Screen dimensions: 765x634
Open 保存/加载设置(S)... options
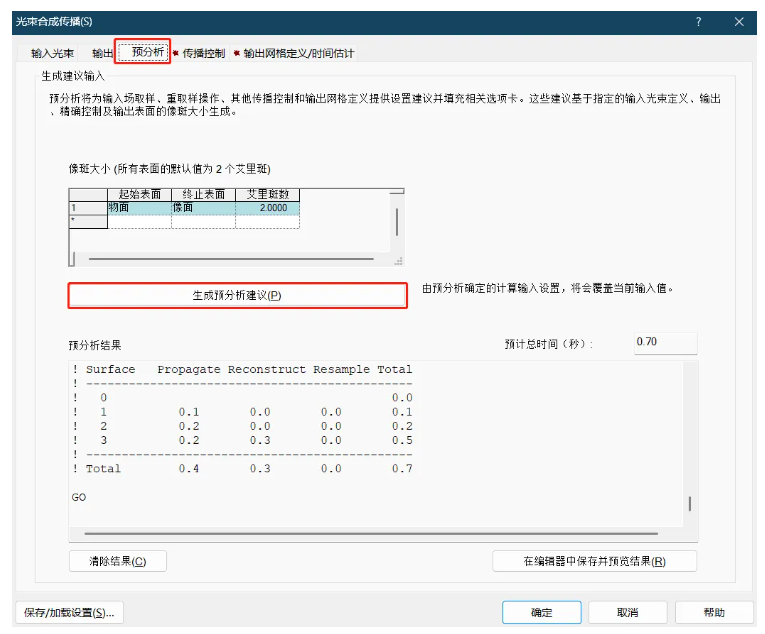(x=69, y=612)
